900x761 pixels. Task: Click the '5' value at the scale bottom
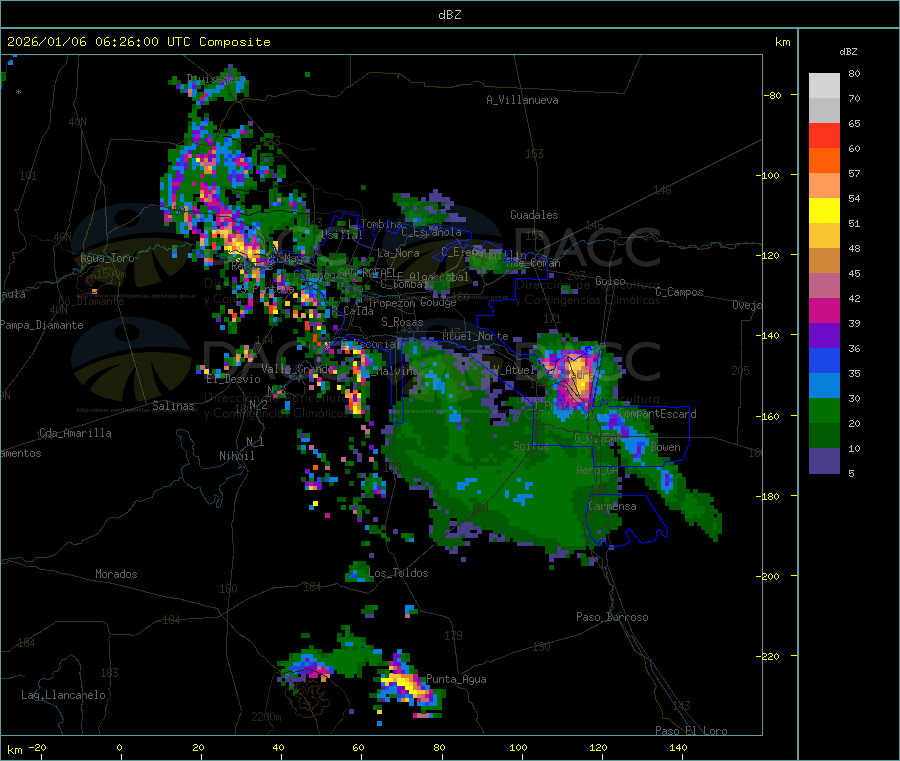pyautogui.click(x=851, y=473)
